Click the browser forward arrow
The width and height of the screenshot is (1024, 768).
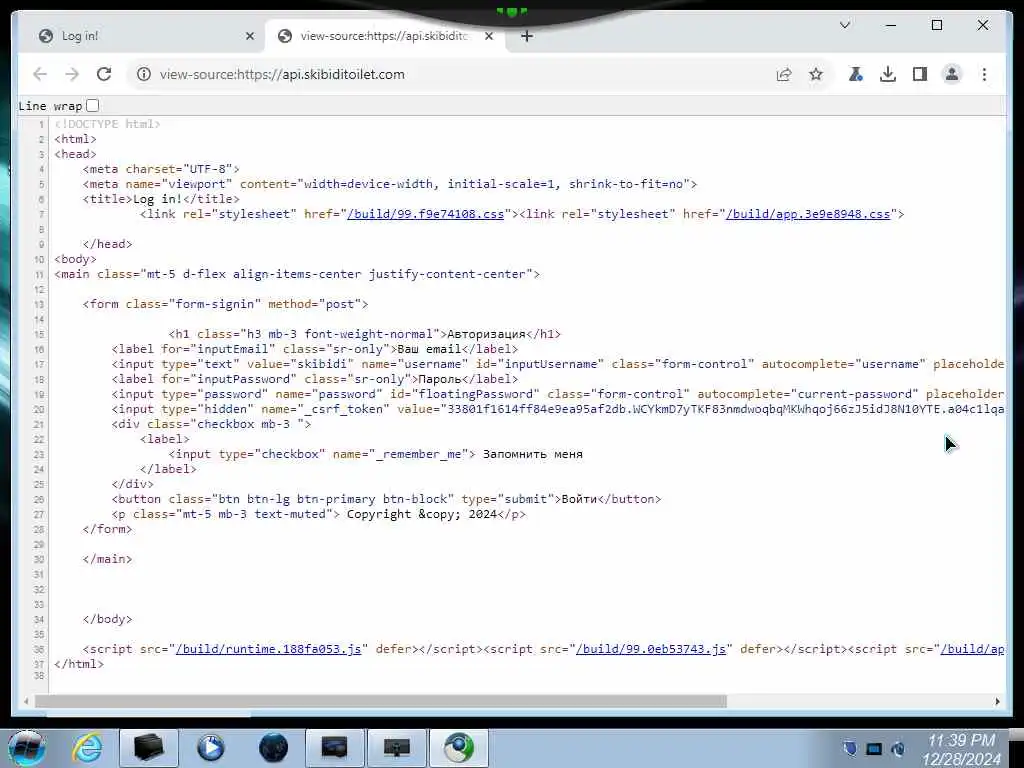point(72,74)
